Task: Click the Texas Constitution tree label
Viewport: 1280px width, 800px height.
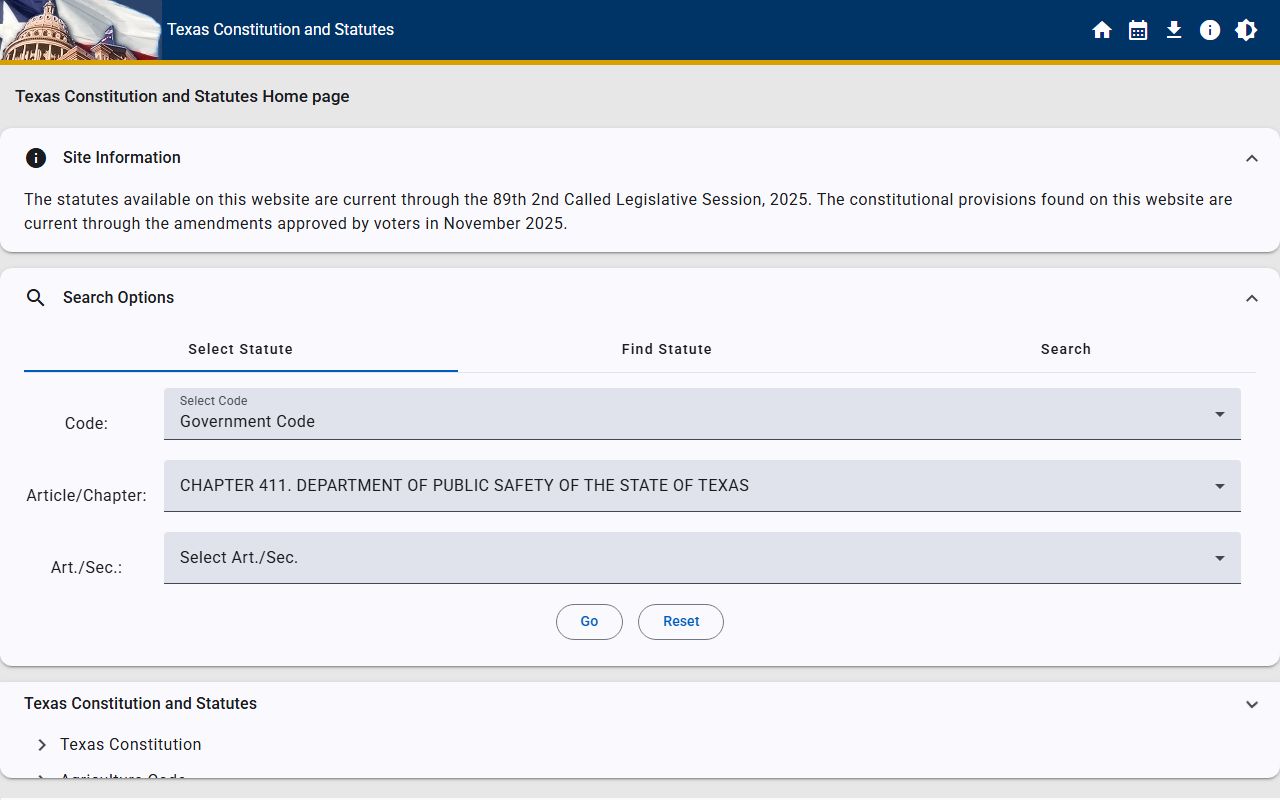Action: [131, 745]
